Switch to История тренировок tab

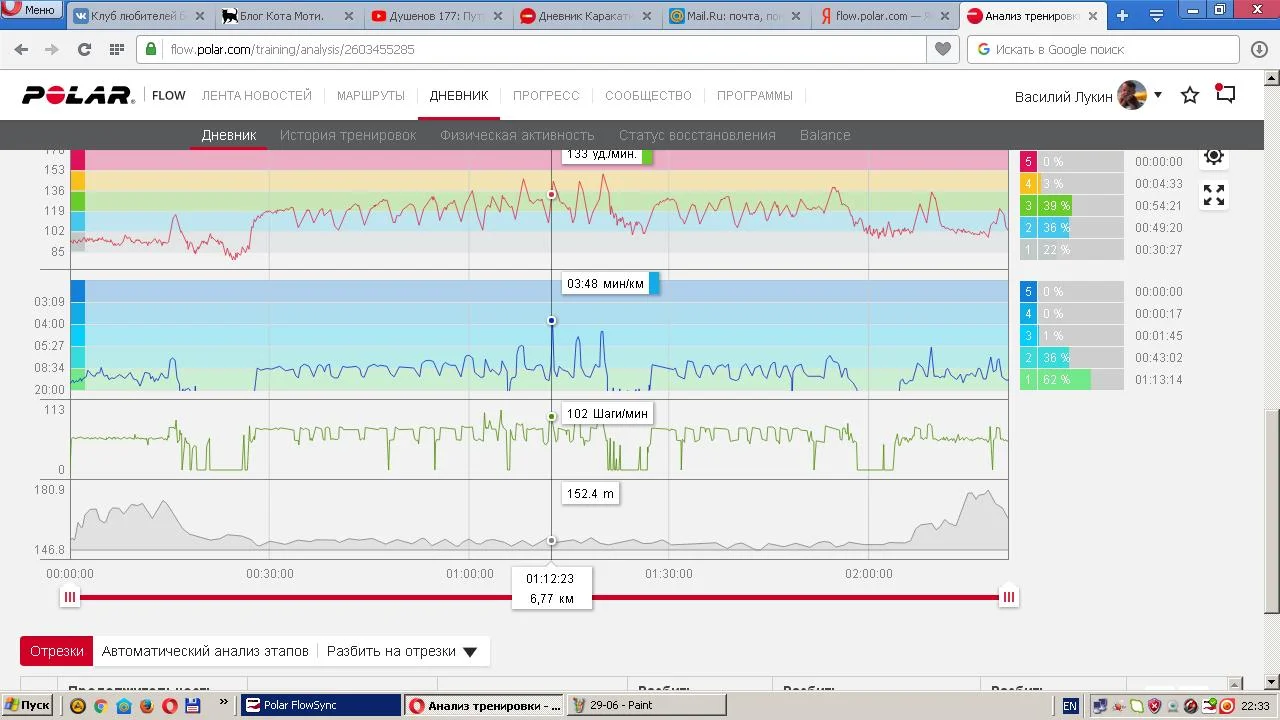coord(348,135)
